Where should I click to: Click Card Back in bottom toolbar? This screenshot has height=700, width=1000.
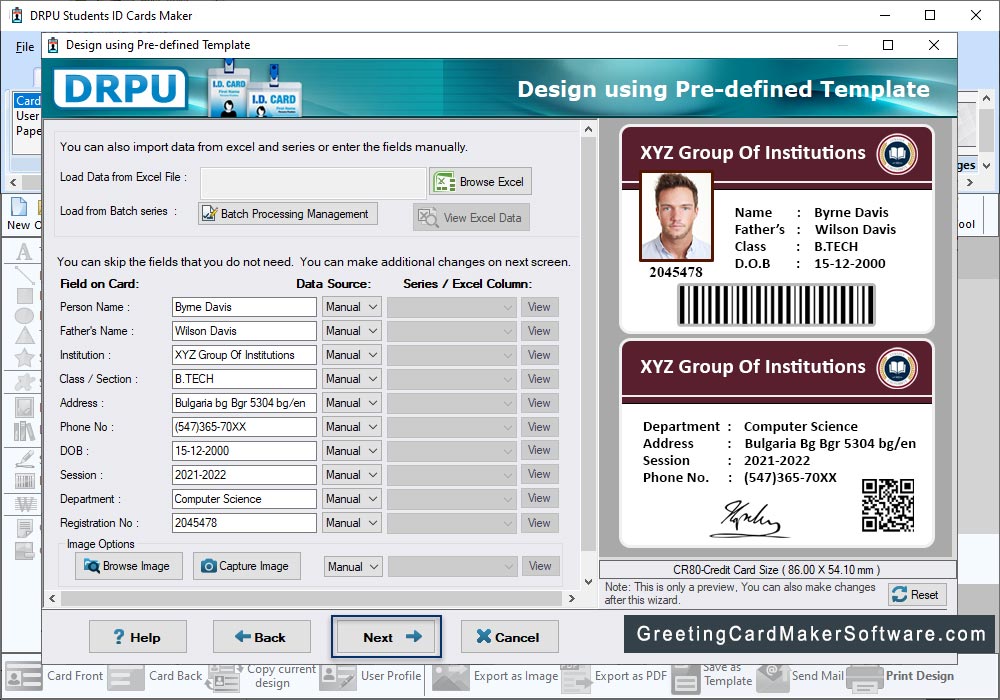click(x=156, y=676)
